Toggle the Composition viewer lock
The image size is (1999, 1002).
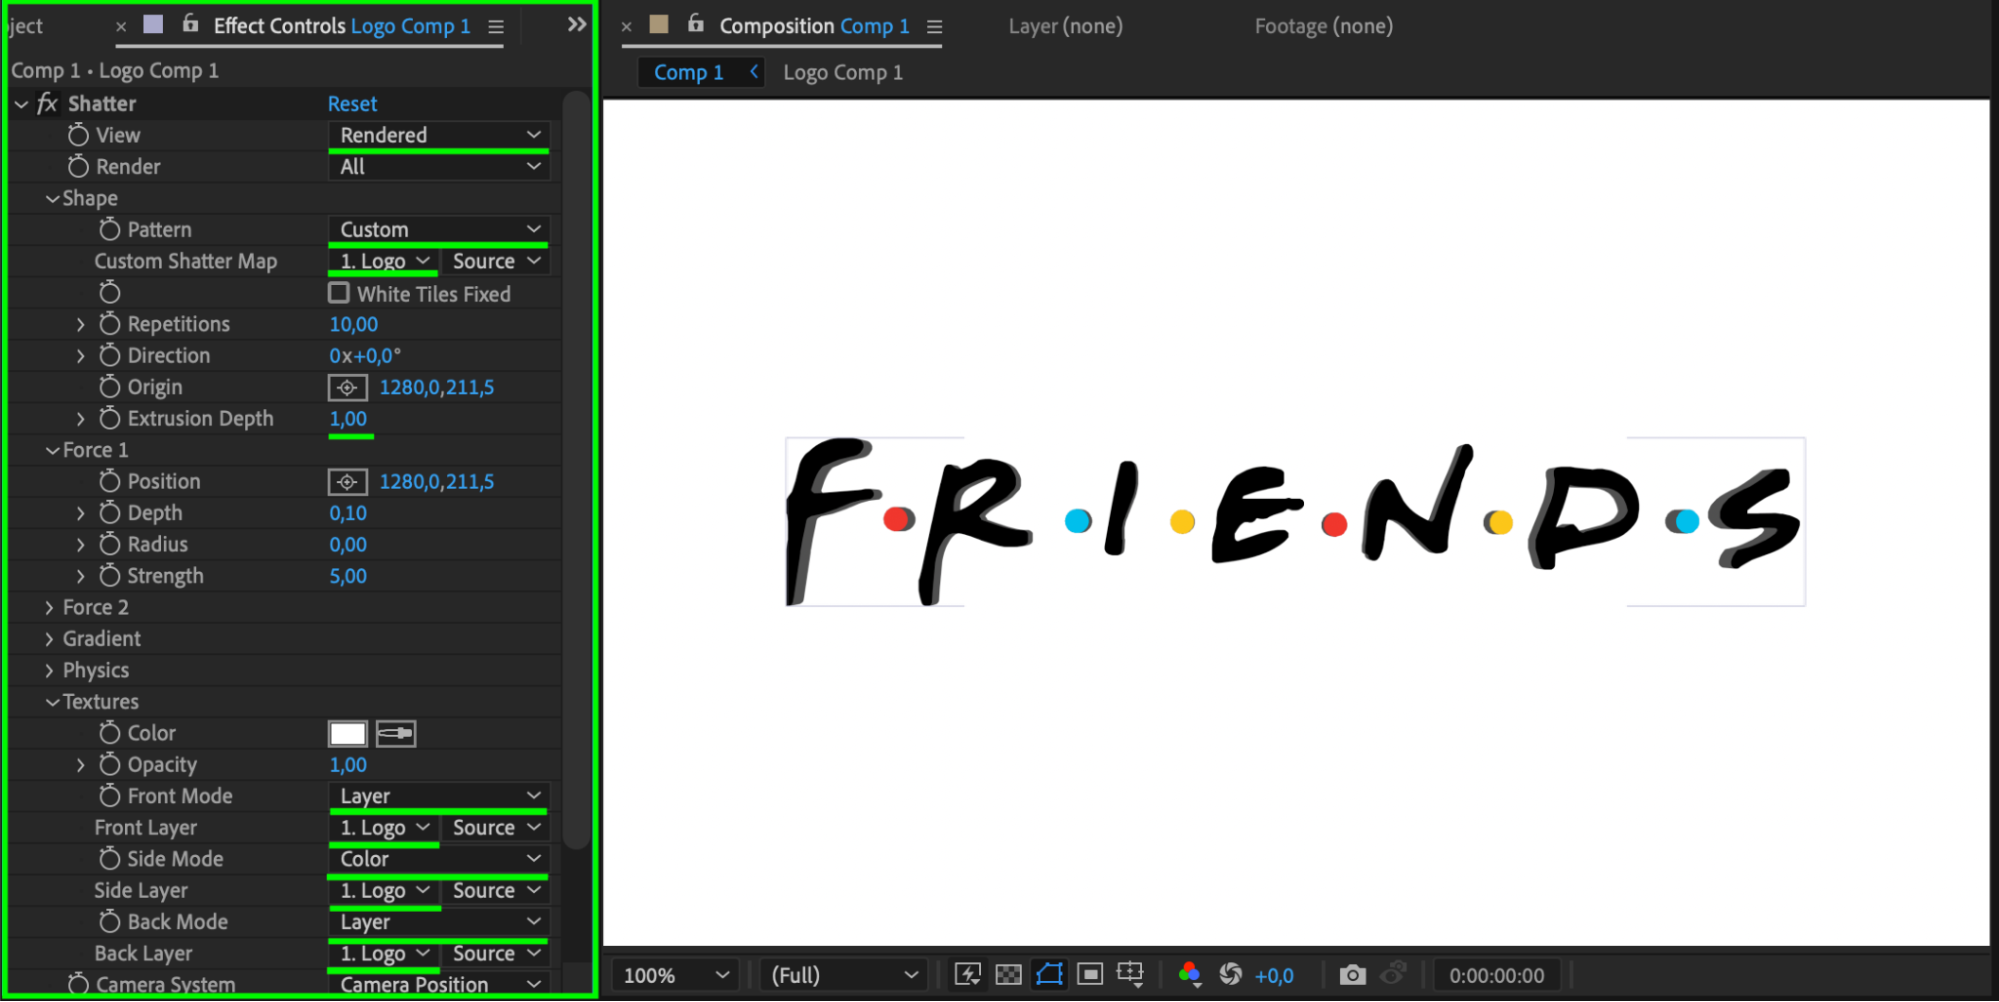click(x=696, y=23)
